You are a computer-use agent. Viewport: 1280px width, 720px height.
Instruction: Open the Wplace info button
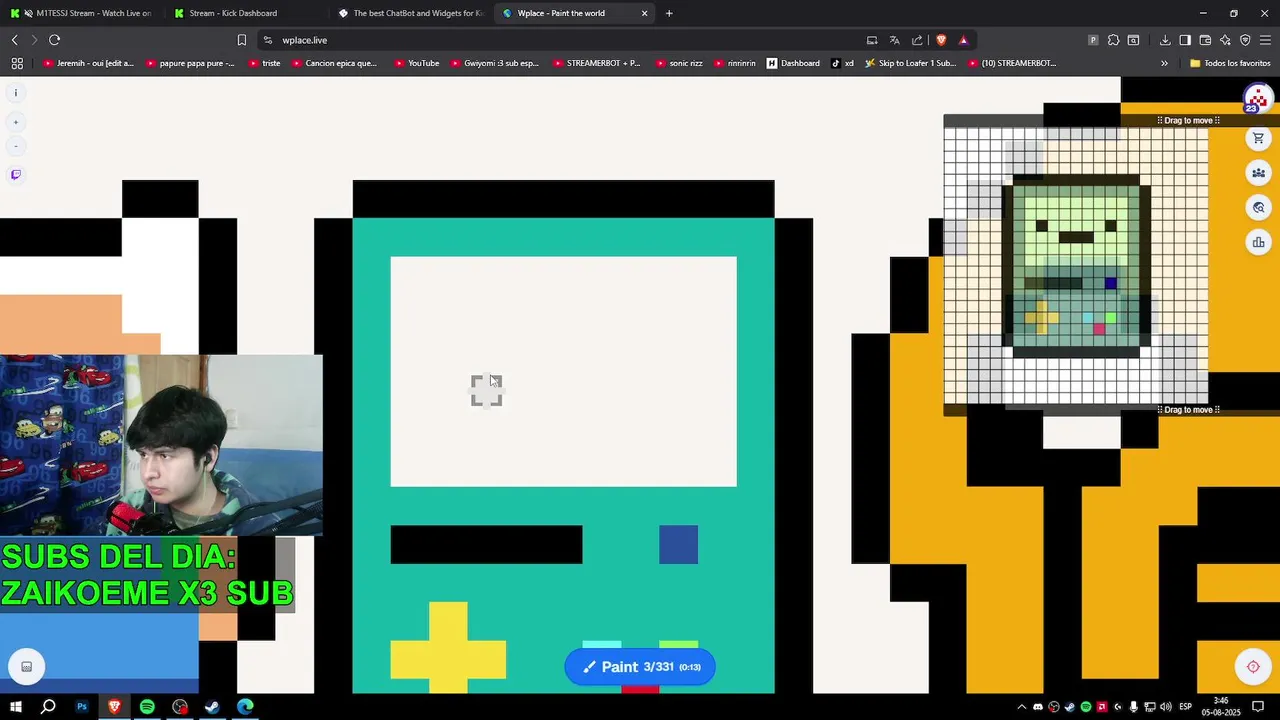pos(15,93)
